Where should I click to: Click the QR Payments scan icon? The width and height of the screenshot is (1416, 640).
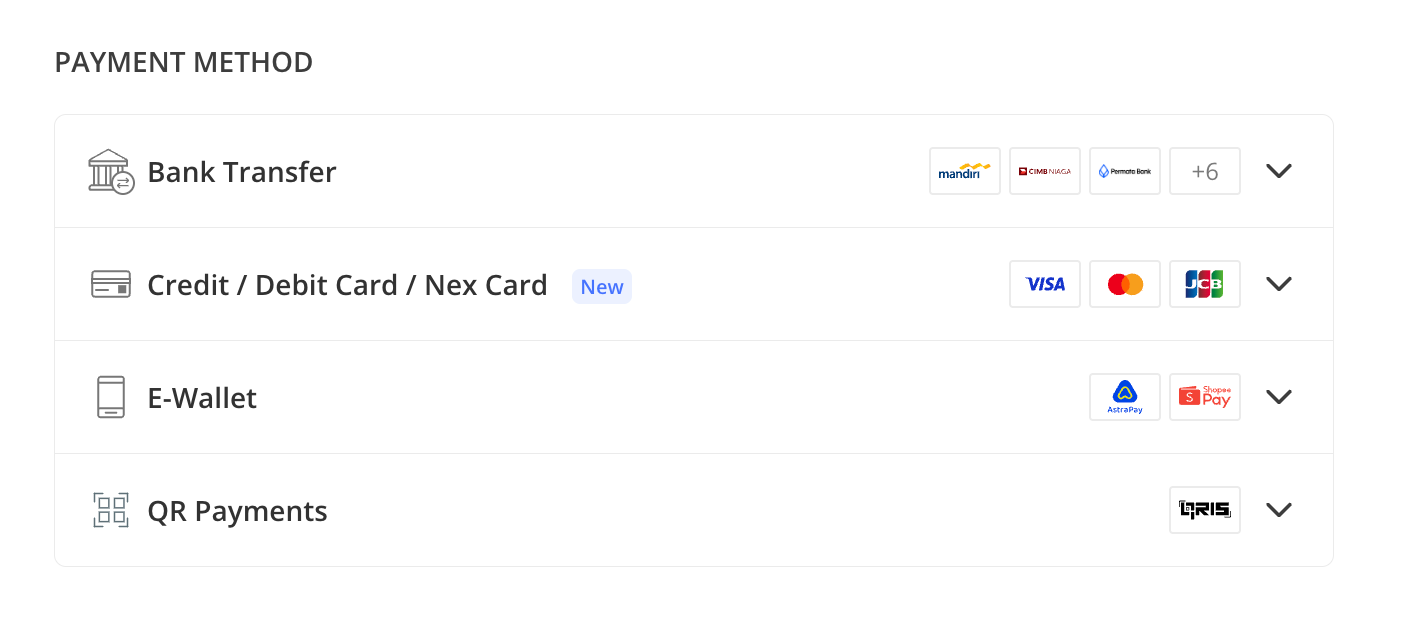(110, 510)
